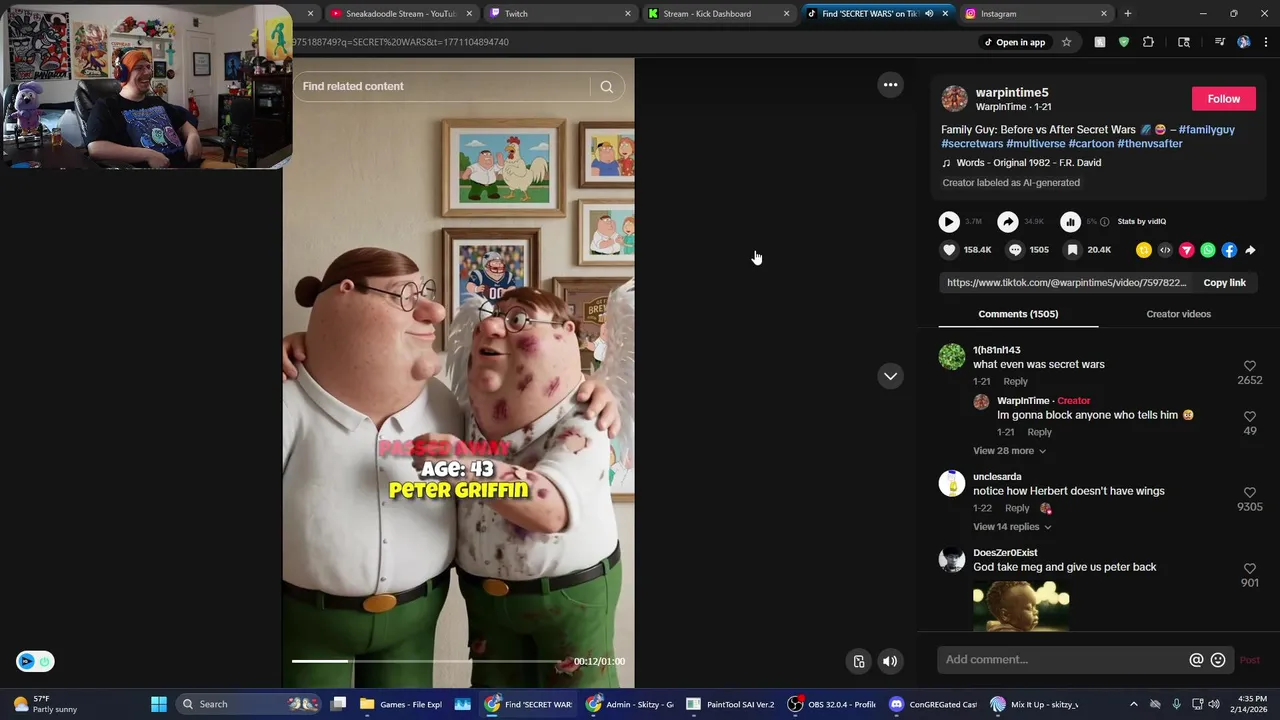
Task: Send to friends via red paper plane icon
Action: click(x=1187, y=250)
